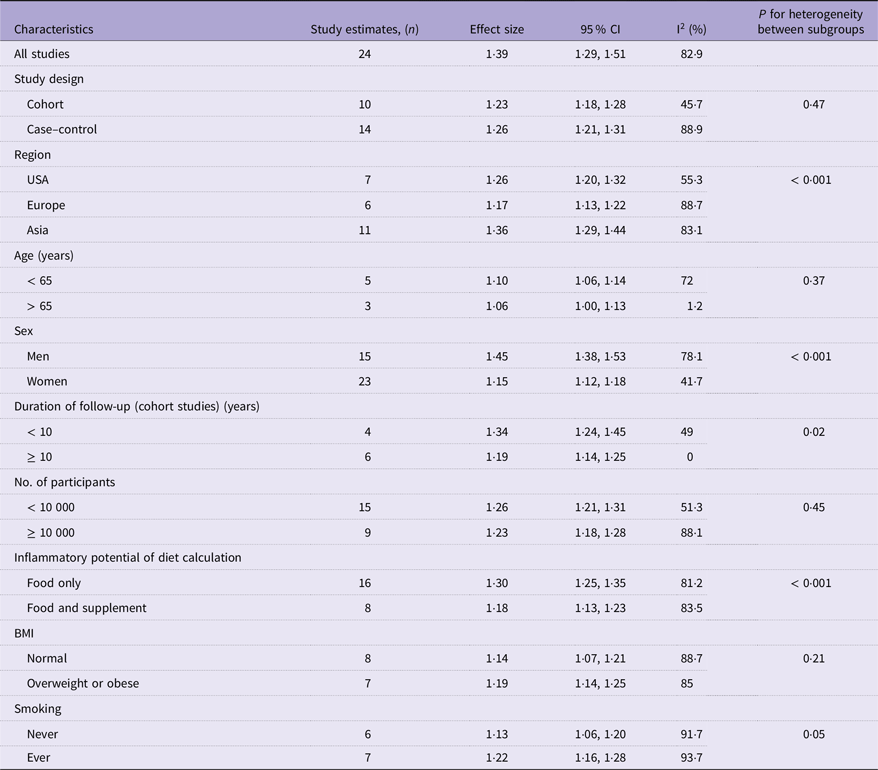Viewport: 878px width, 770px height.
Task: Select the Women row label
Action: click(x=48, y=381)
